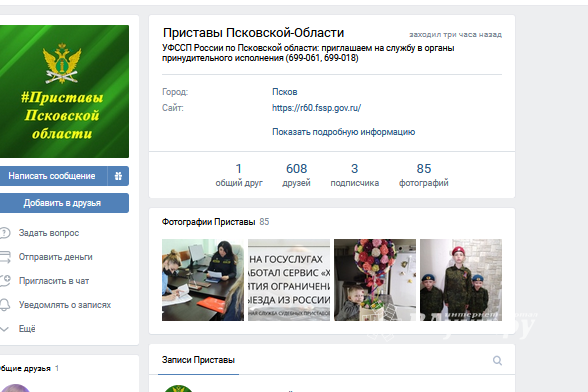Open the Псков city link
588x392 pixels.
285,92
